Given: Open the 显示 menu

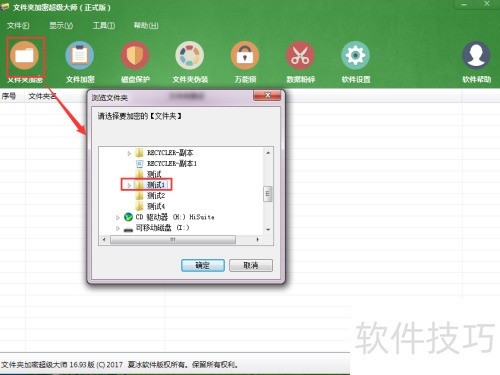Looking at the screenshot, I should point(61,25).
